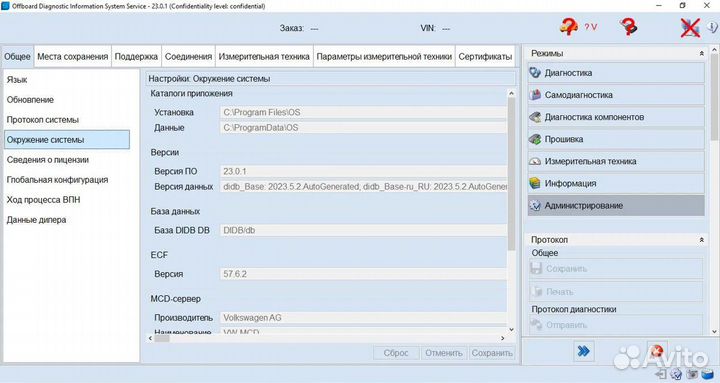This screenshot has height=383, width=720.
Task: Click the ignition key status icon
Action: tap(628, 27)
